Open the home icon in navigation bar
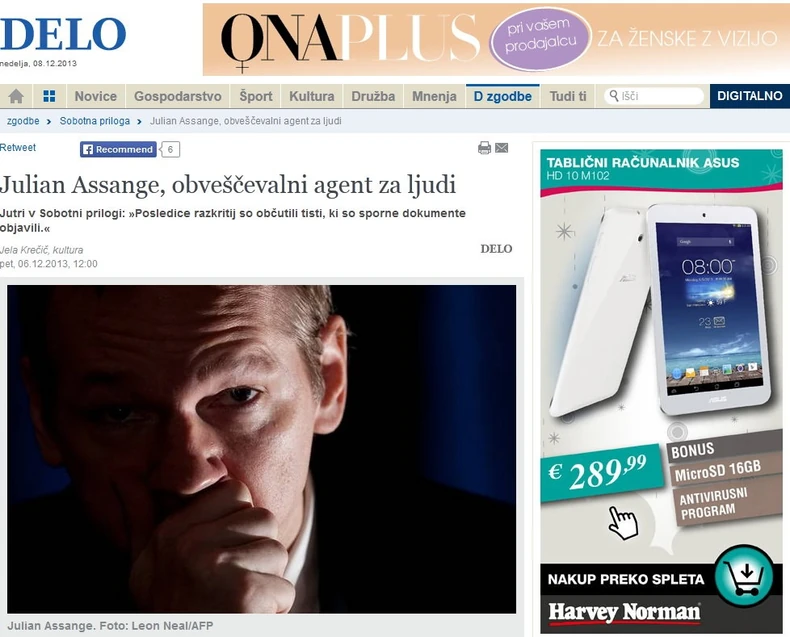The height and width of the screenshot is (637, 790). point(16,96)
